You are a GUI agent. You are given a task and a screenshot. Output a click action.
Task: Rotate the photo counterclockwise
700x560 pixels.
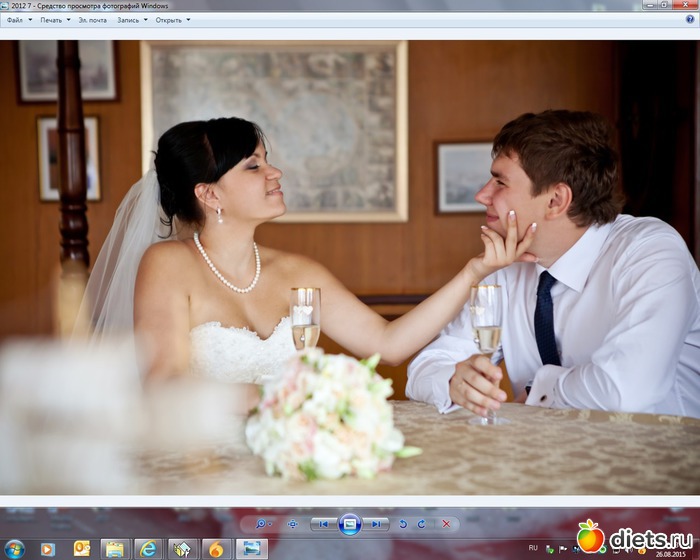pos(403,523)
